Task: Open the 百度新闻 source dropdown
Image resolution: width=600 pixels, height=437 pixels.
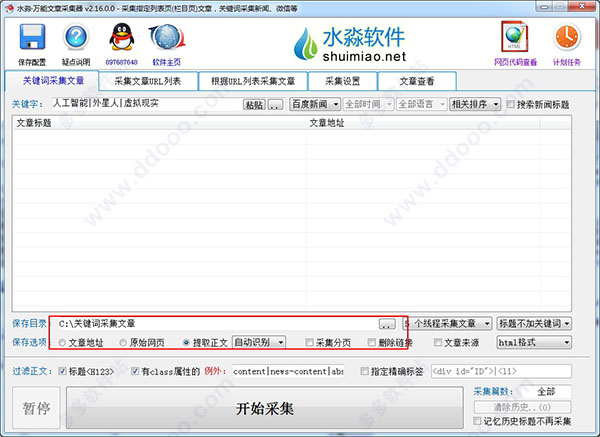Action: (x=315, y=104)
